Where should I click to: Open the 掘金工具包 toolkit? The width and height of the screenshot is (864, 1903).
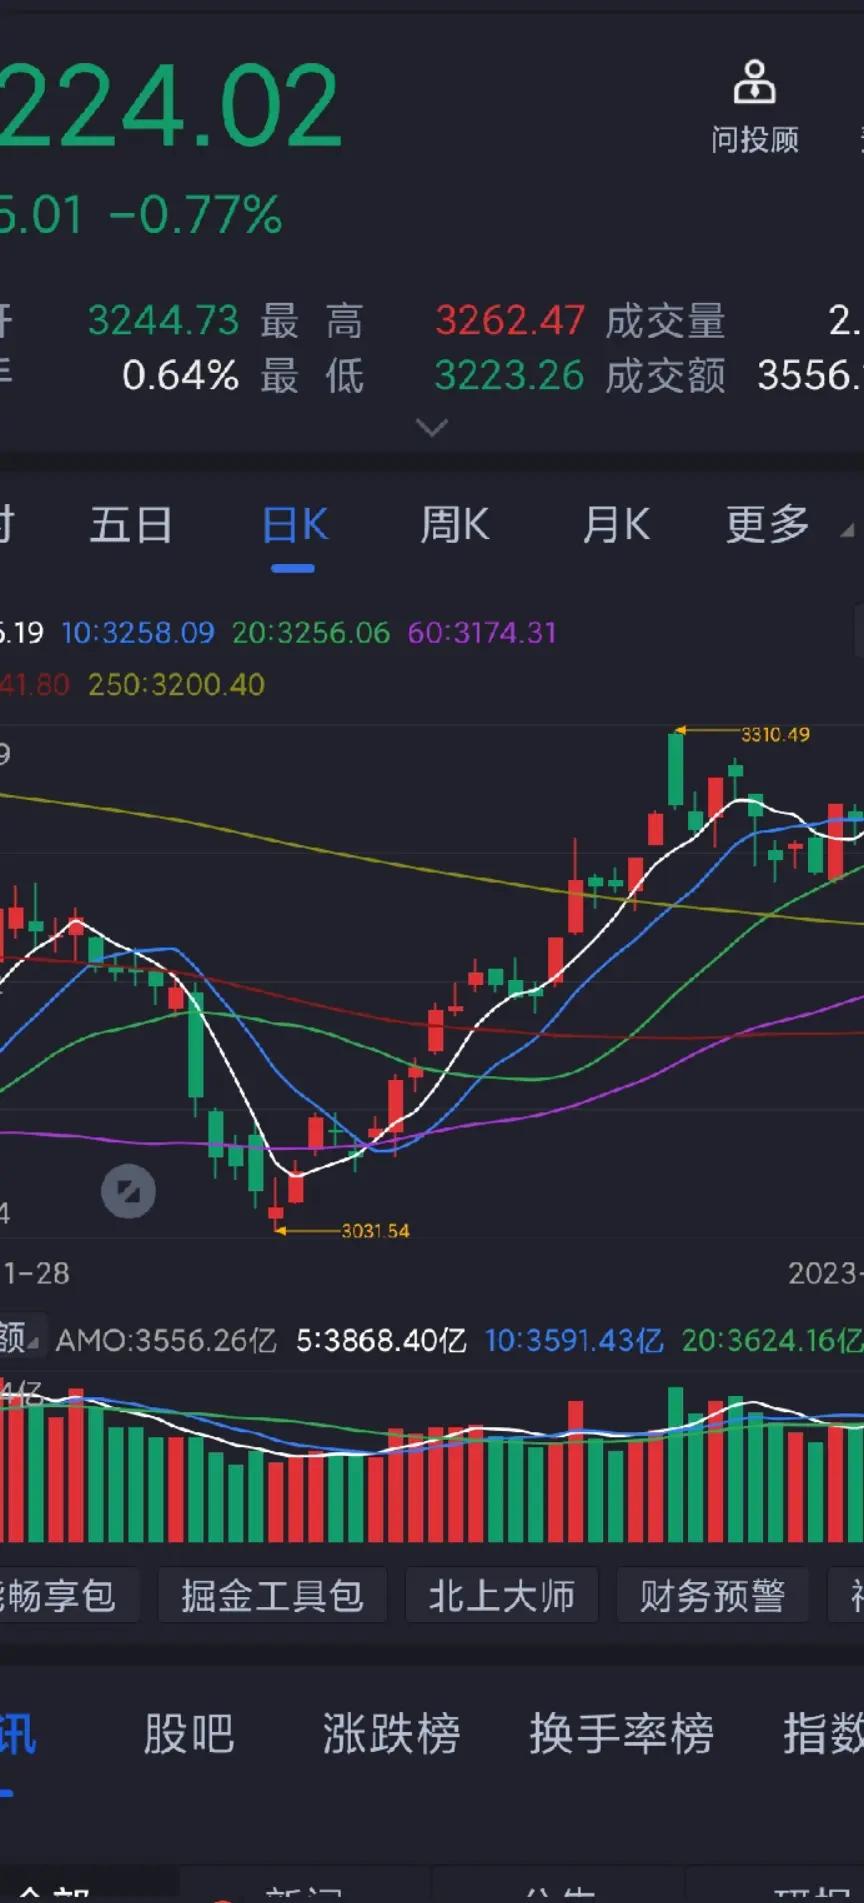[273, 1595]
